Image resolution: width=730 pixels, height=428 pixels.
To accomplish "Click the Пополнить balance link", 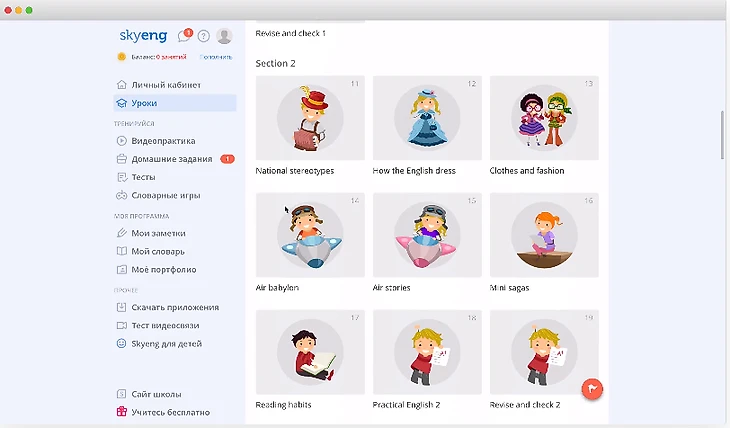I will click(216, 57).
